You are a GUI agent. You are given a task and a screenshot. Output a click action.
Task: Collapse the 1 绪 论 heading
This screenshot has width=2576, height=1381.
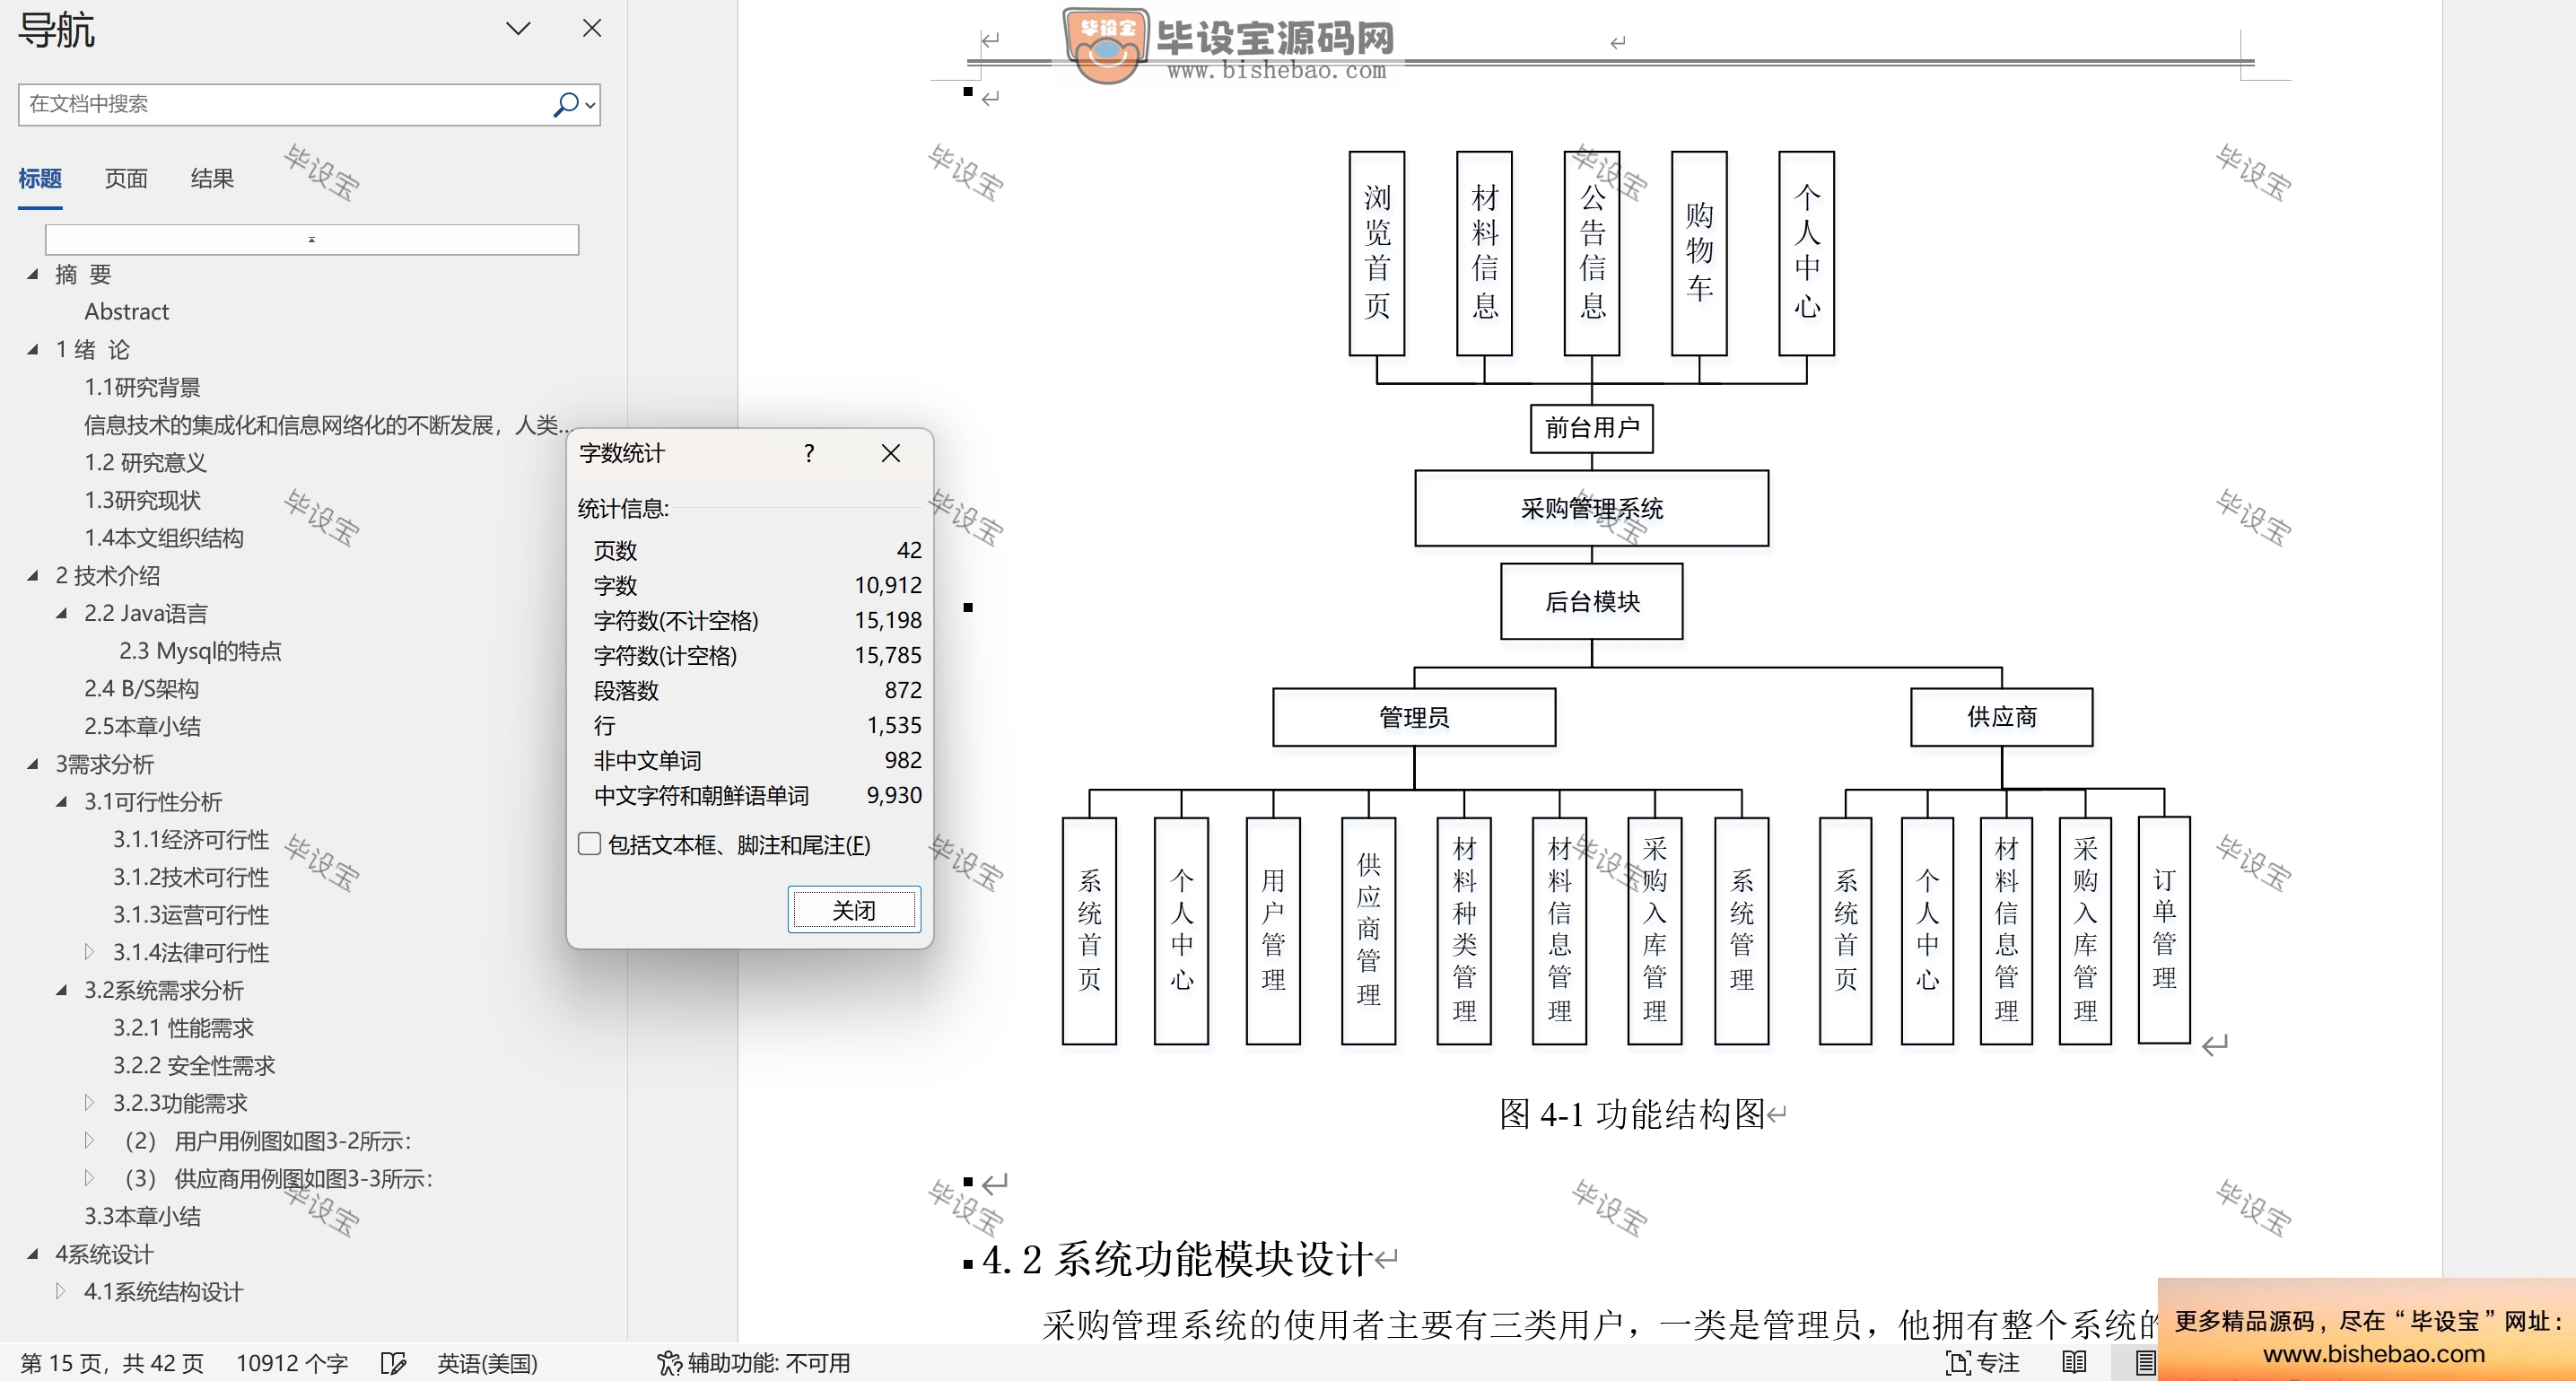(33, 349)
